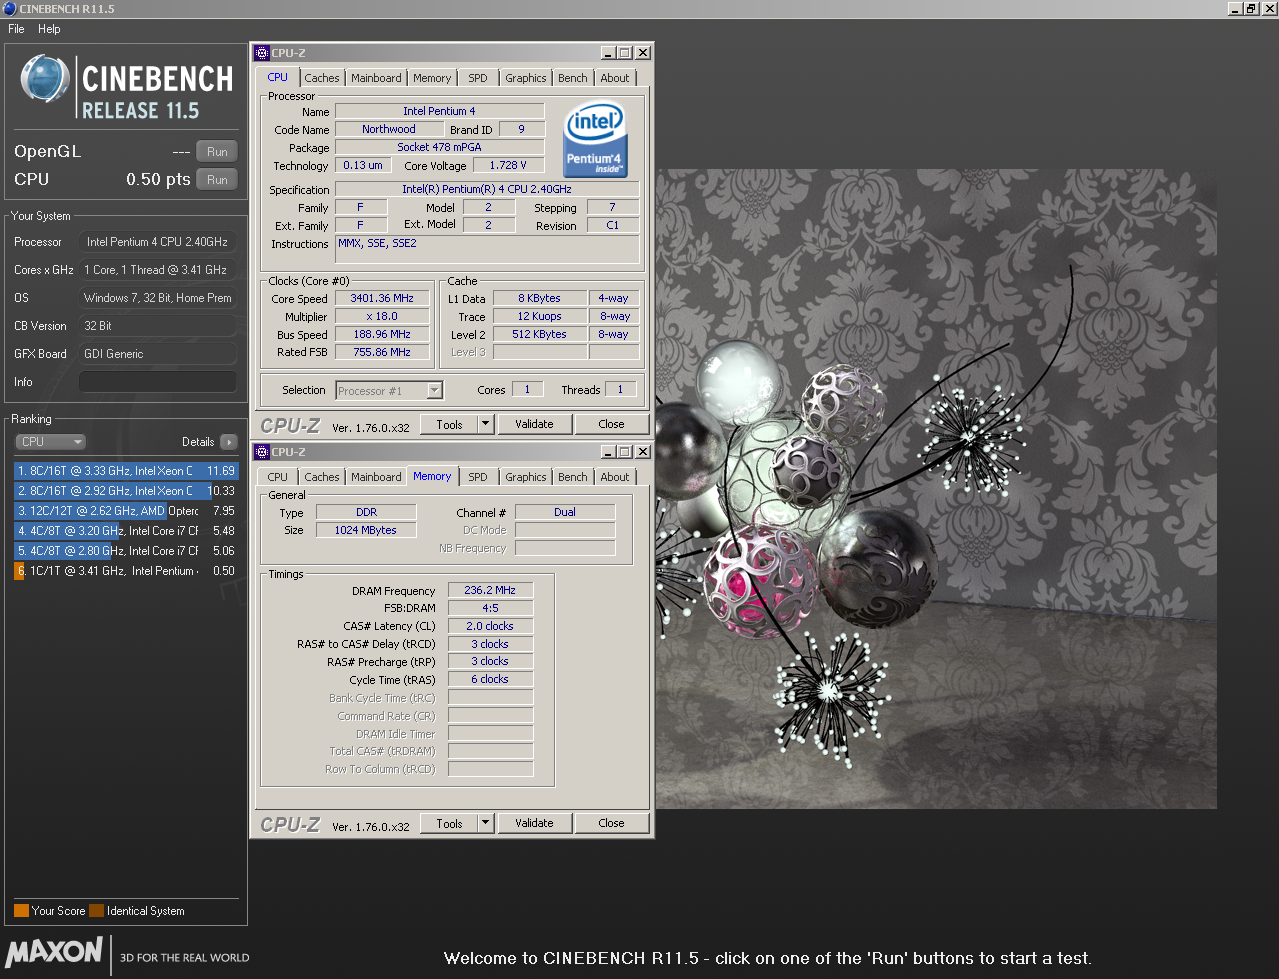Select the 12C/12T AMD Opteron ranking row

(x=126, y=511)
